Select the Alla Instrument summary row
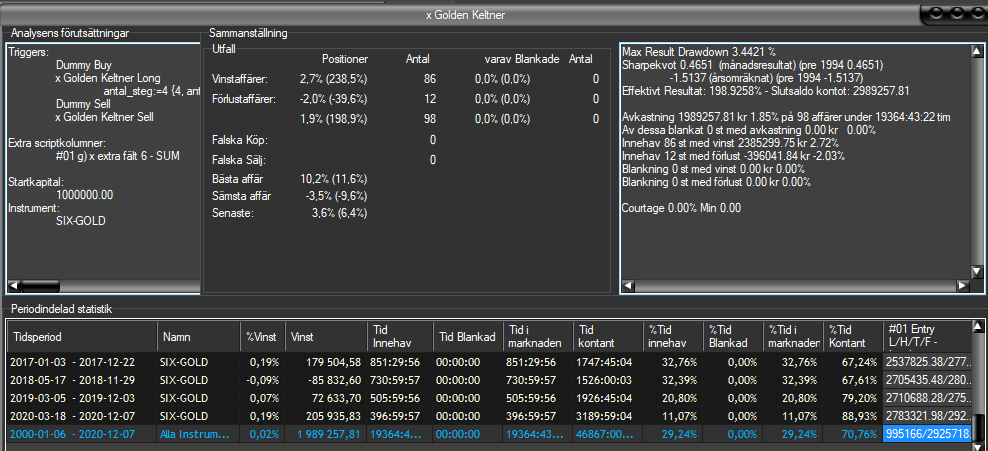The width and height of the screenshot is (988, 451). (x=198, y=433)
